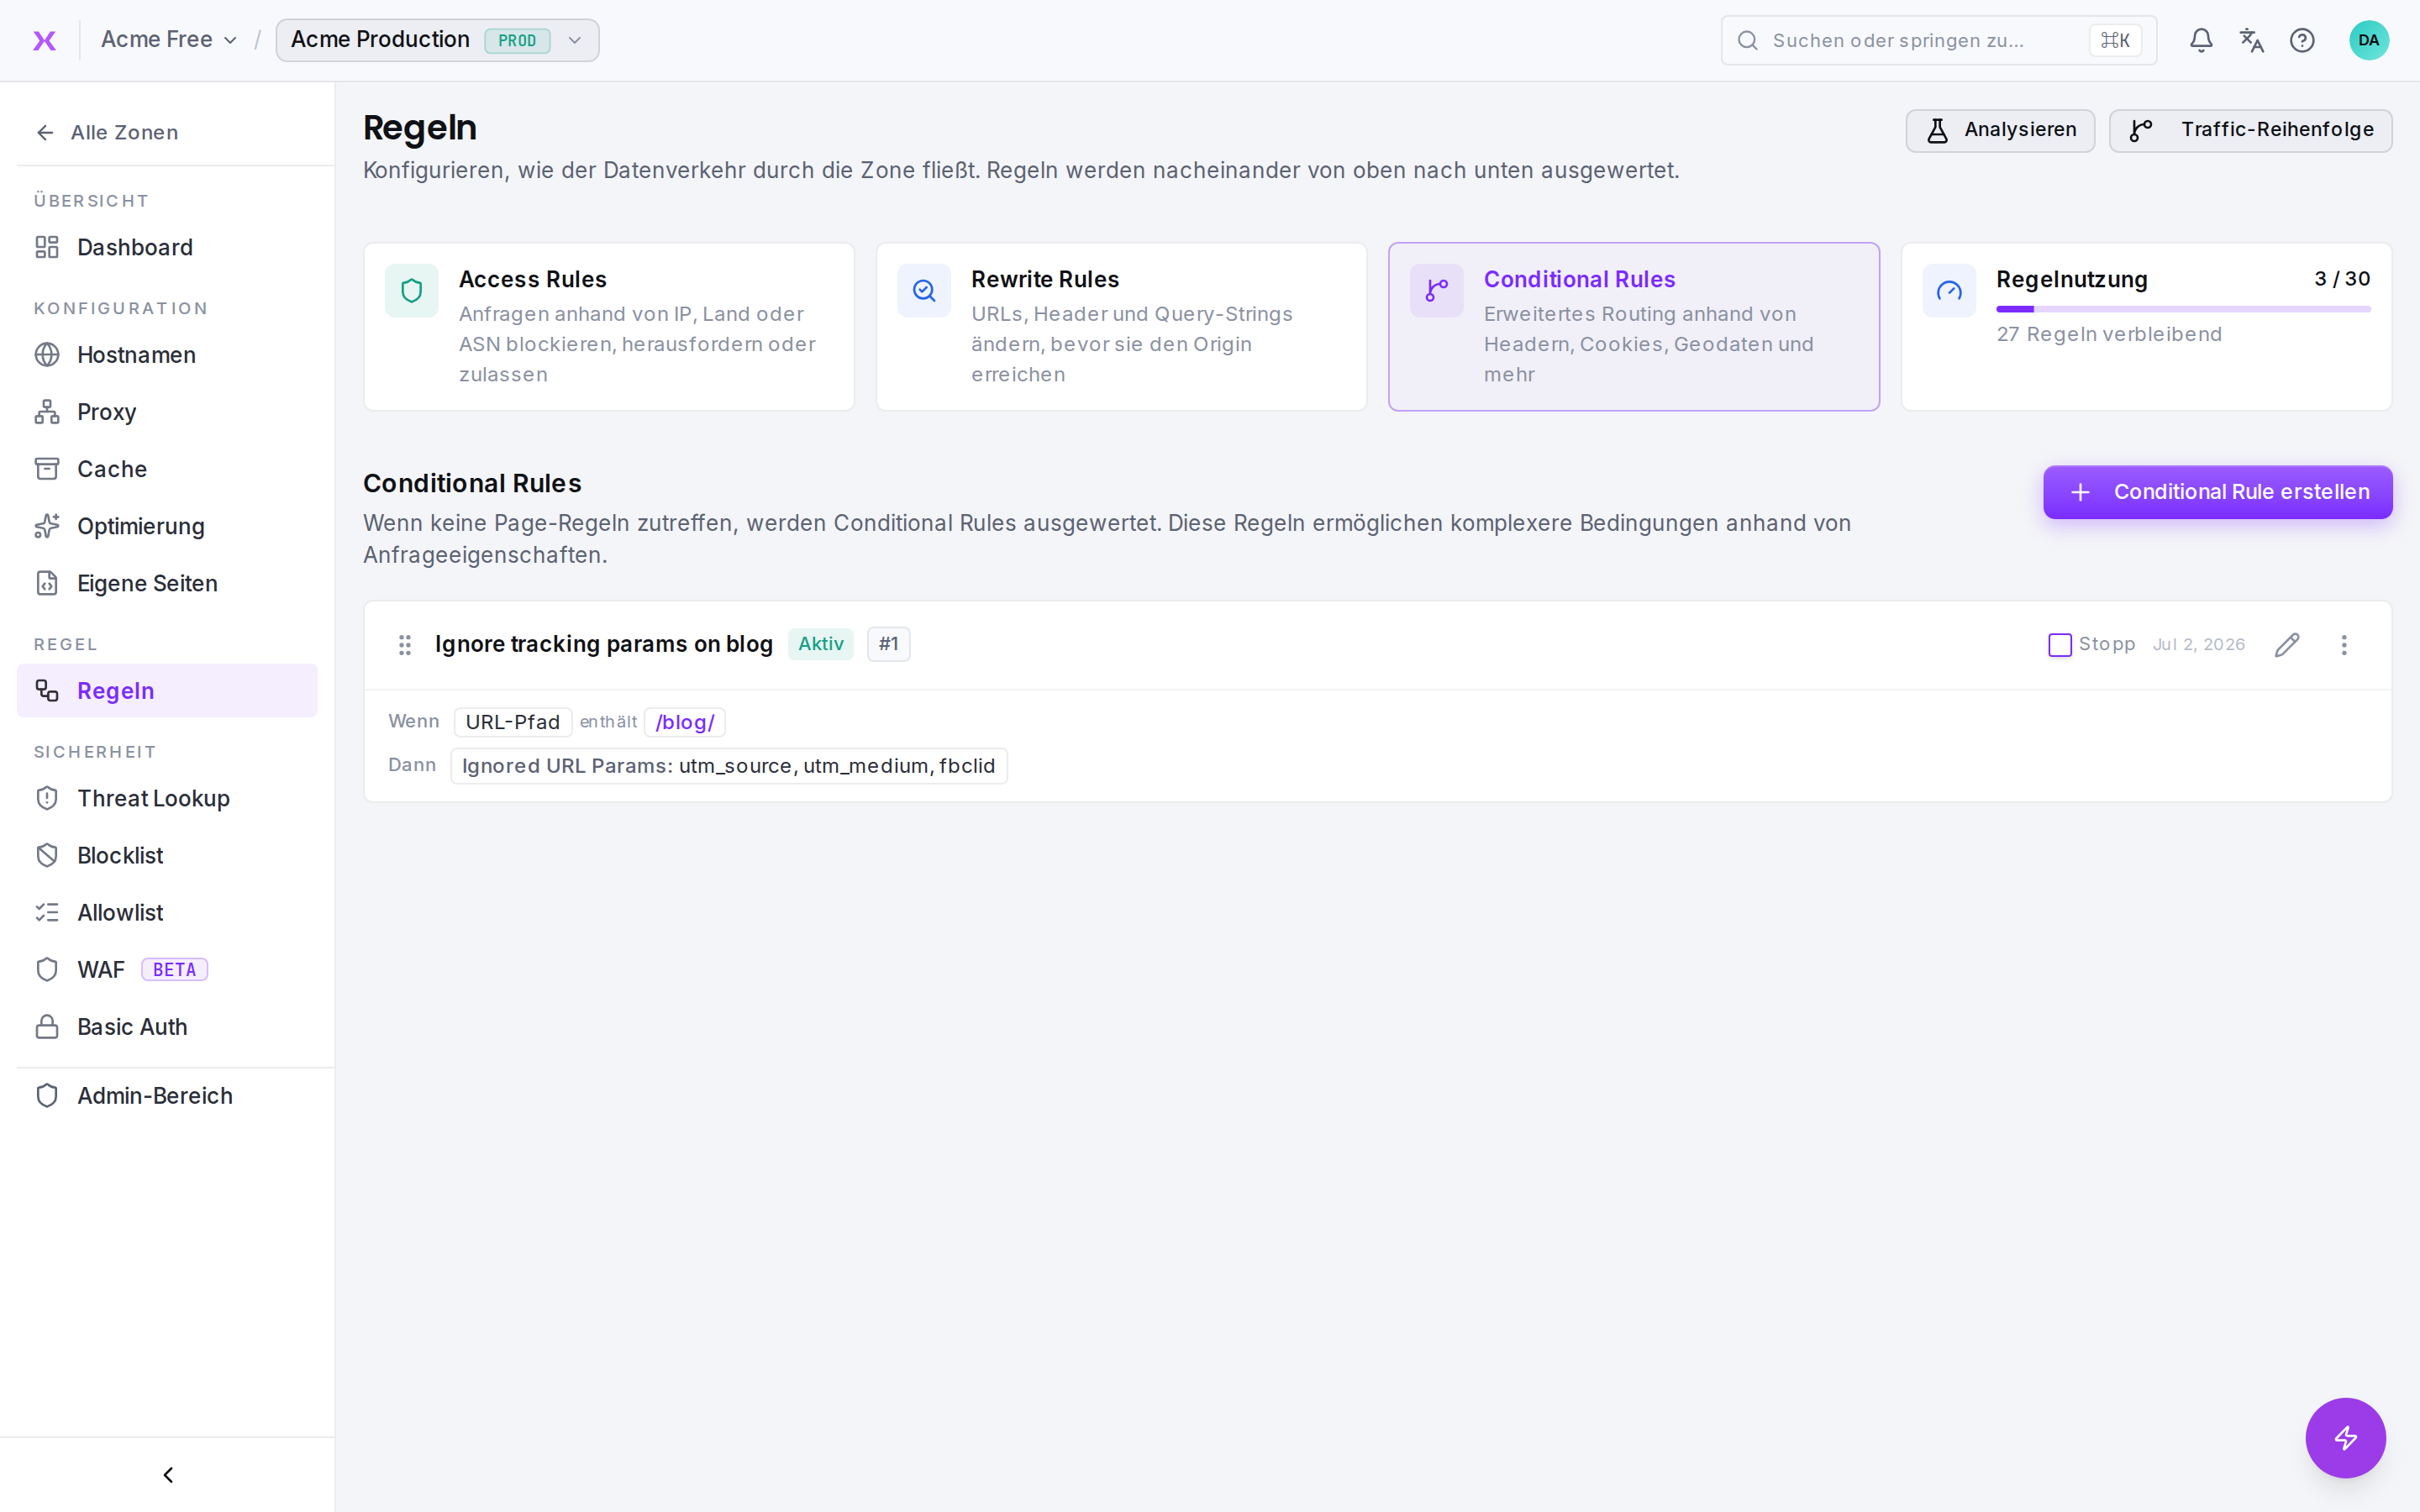Create a new Conditional Rule
The width and height of the screenshot is (2420, 1512).
tap(2217, 492)
